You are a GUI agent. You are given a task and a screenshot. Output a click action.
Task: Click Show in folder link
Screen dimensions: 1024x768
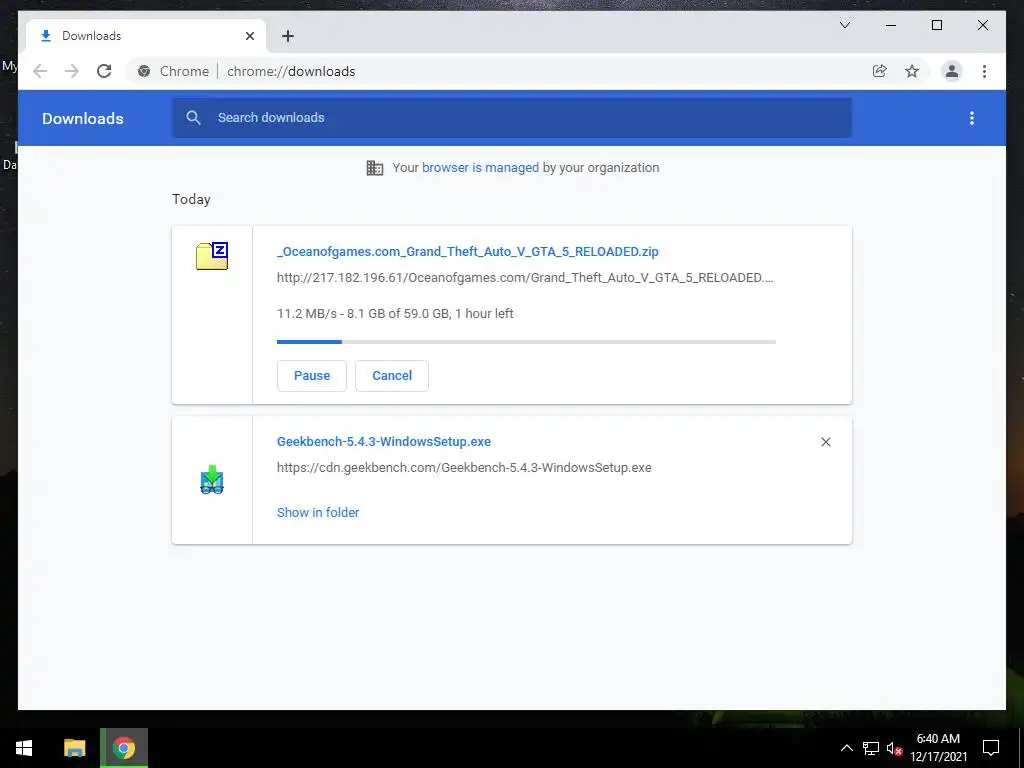pyautogui.click(x=318, y=513)
